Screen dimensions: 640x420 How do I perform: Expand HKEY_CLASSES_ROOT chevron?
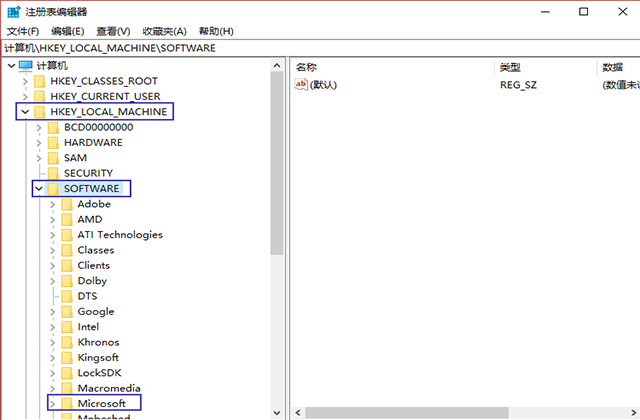(25, 81)
